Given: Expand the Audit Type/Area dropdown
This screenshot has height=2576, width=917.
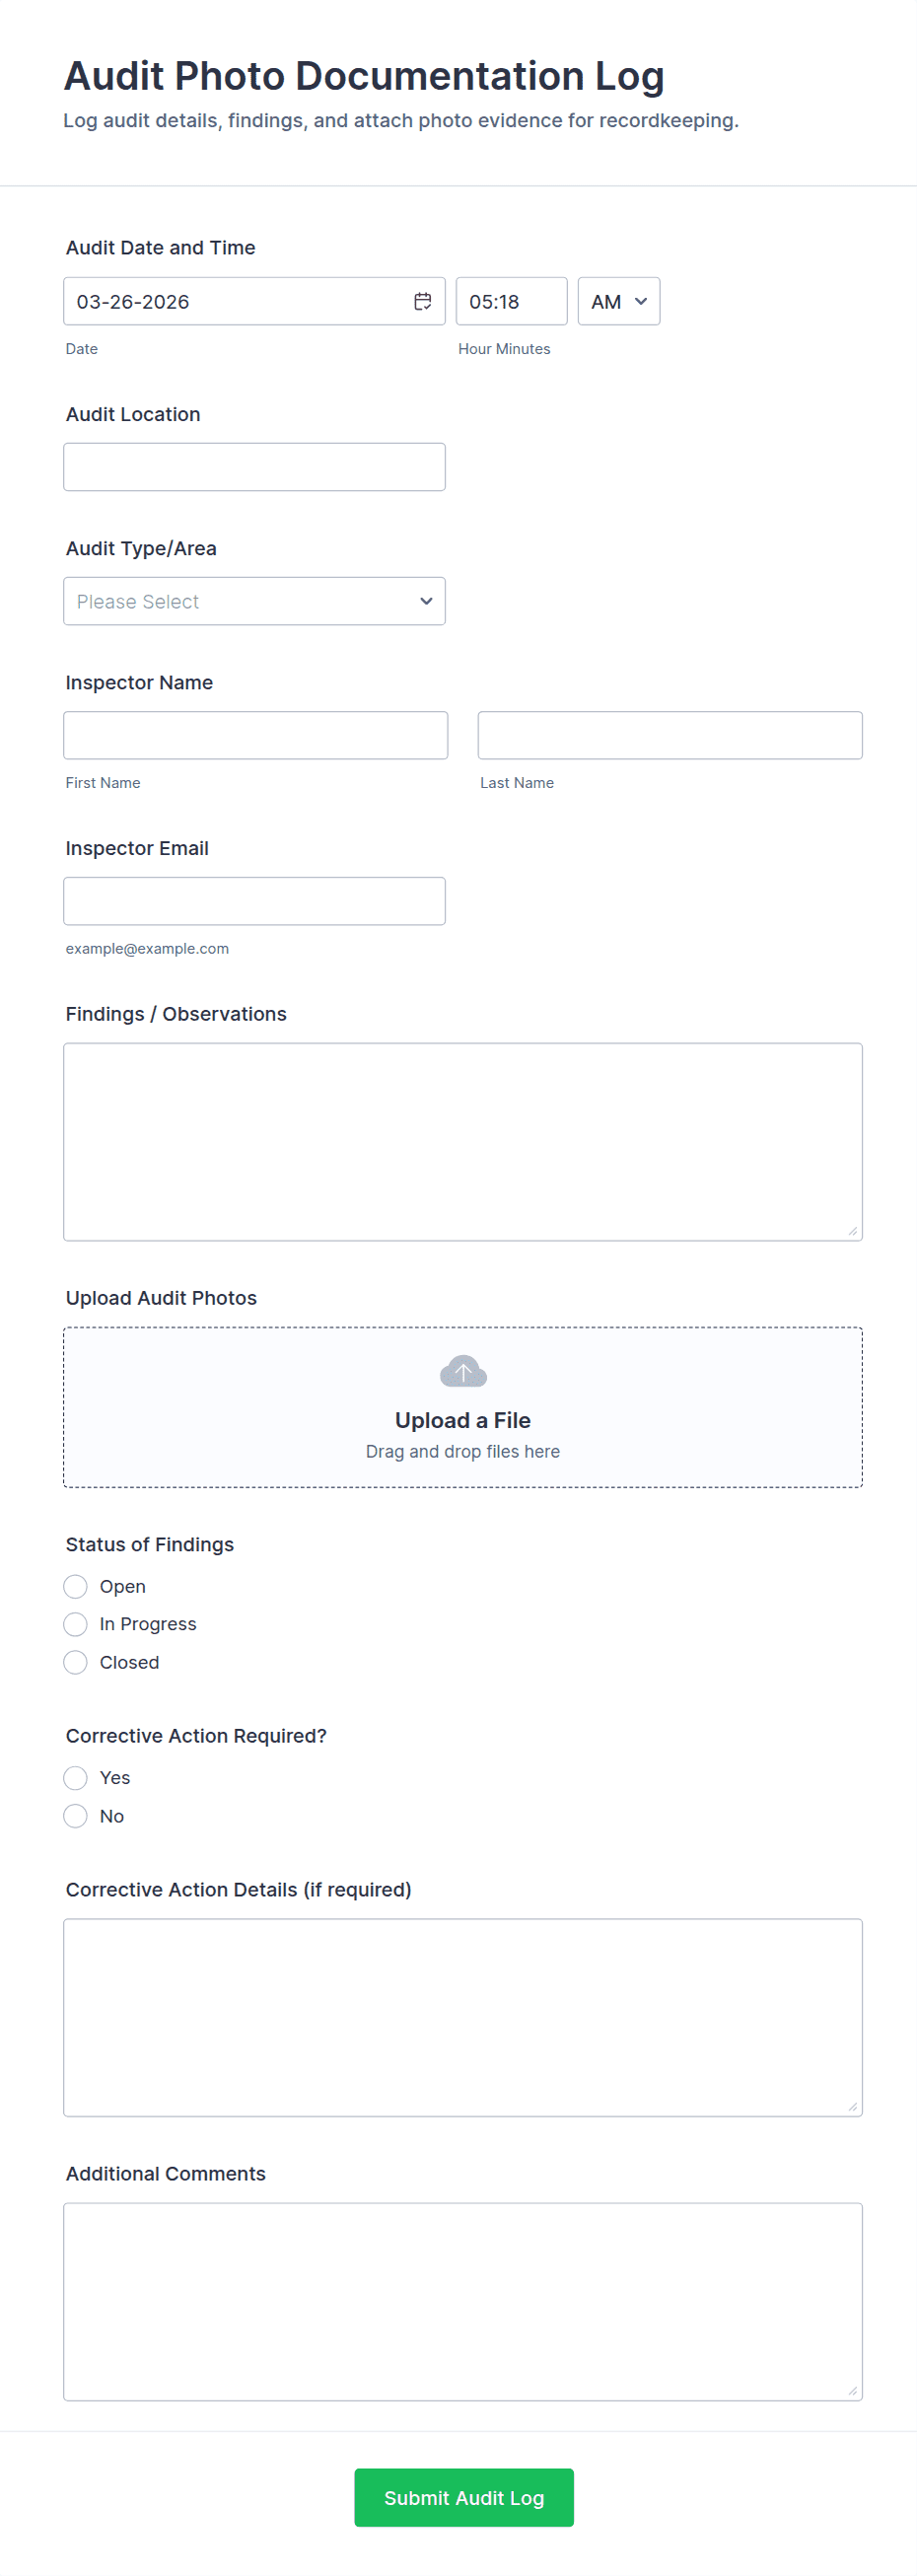Looking at the screenshot, I should (x=254, y=601).
